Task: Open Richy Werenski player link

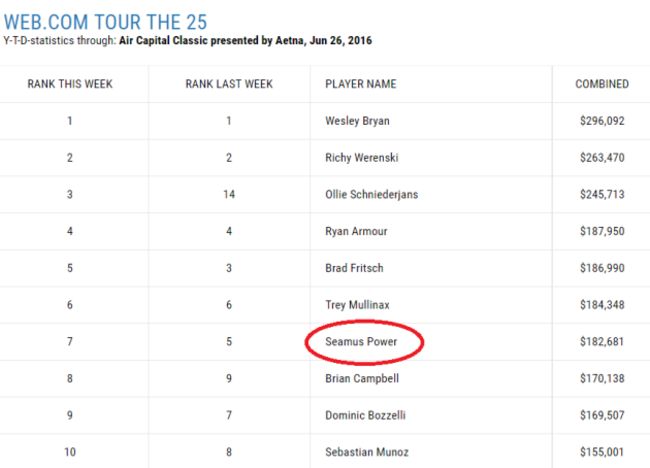Action: pos(361,158)
